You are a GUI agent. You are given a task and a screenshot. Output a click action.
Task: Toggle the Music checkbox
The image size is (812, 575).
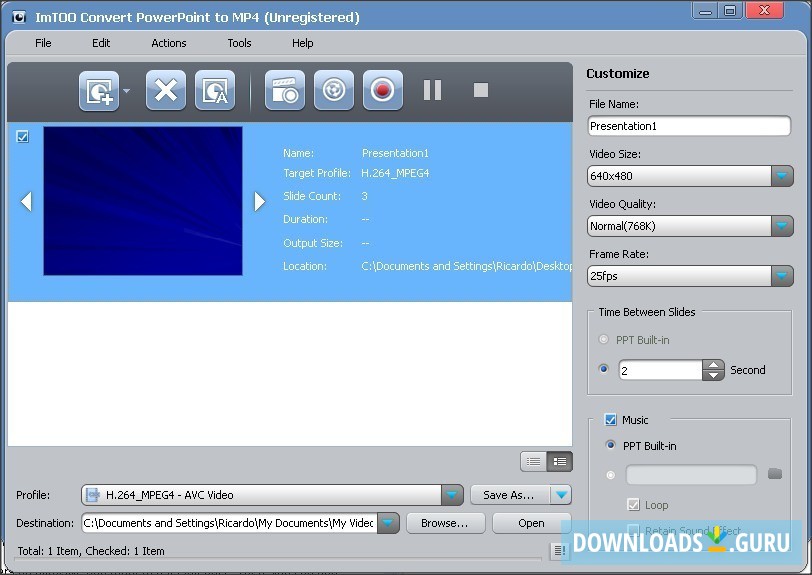coord(611,420)
